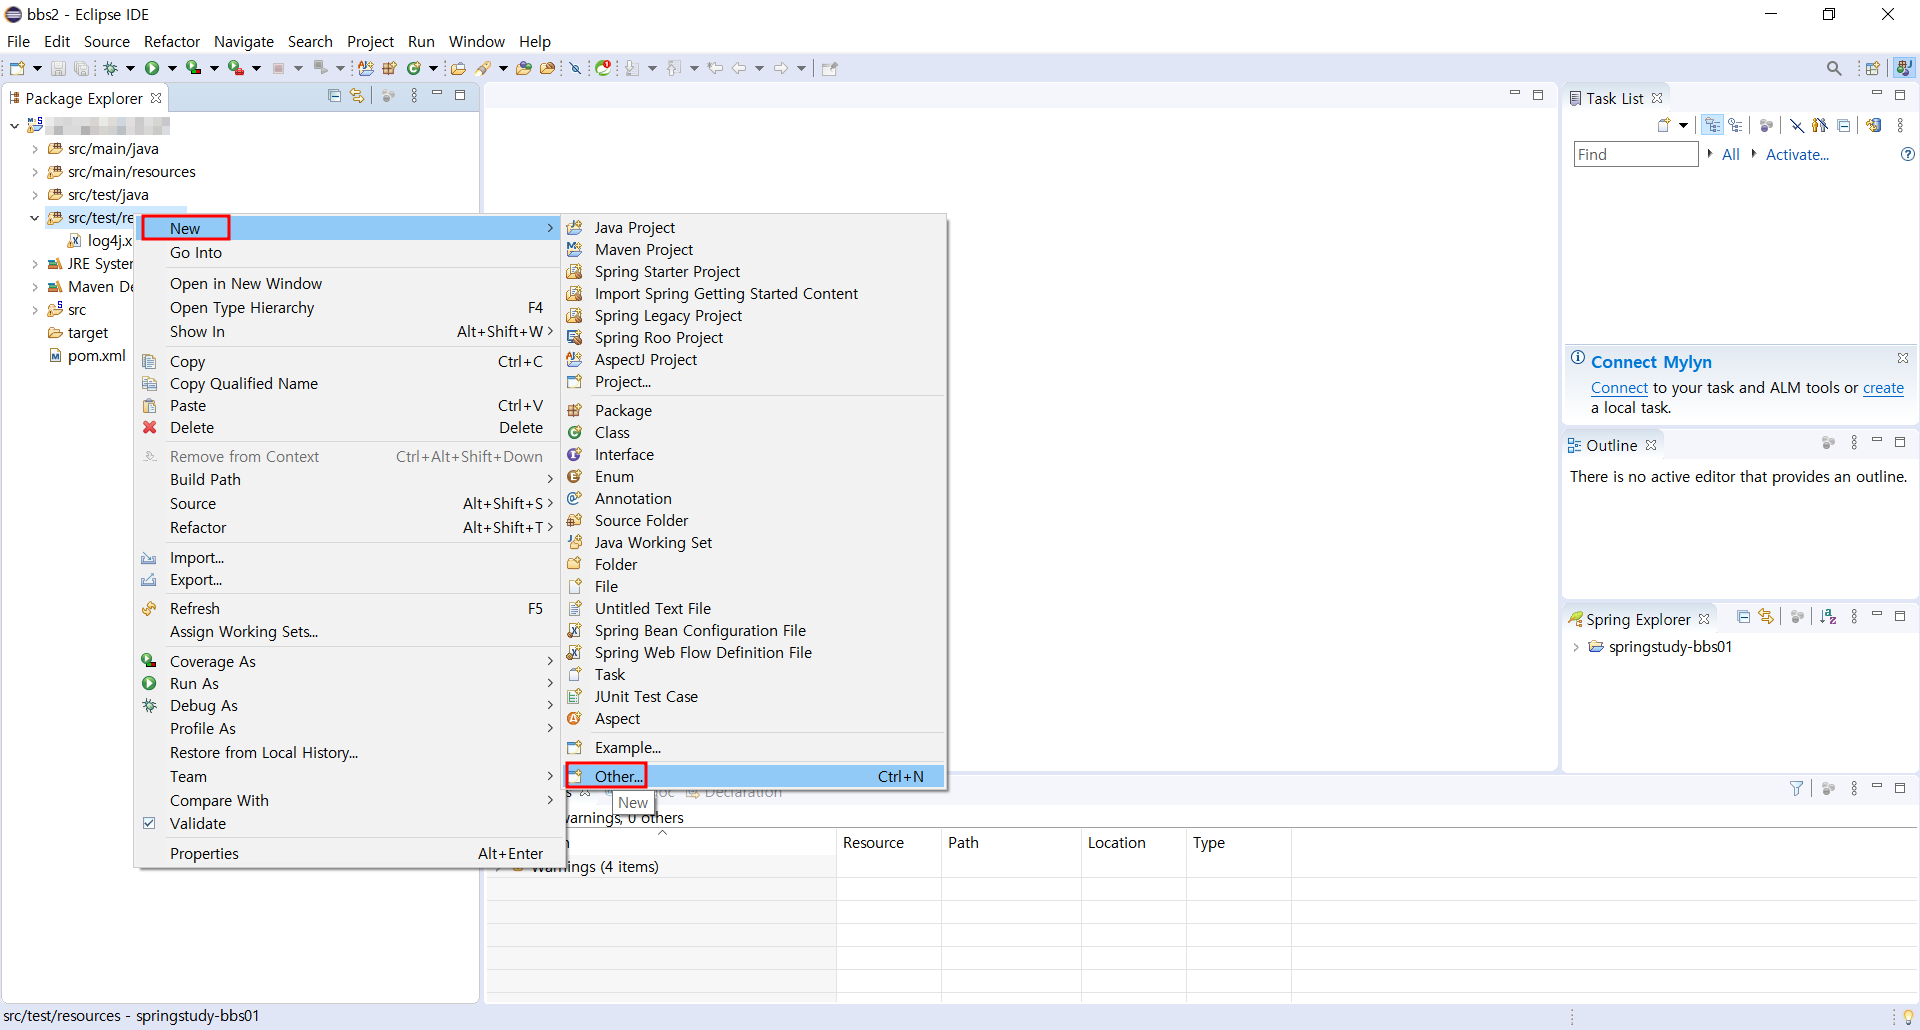Click the New Java Class toolbar icon
This screenshot has height=1030, width=1920.
pos(413,68)
